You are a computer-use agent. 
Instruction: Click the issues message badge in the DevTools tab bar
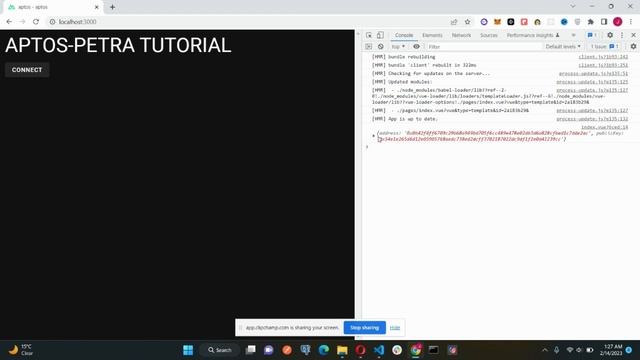point(592,36)
